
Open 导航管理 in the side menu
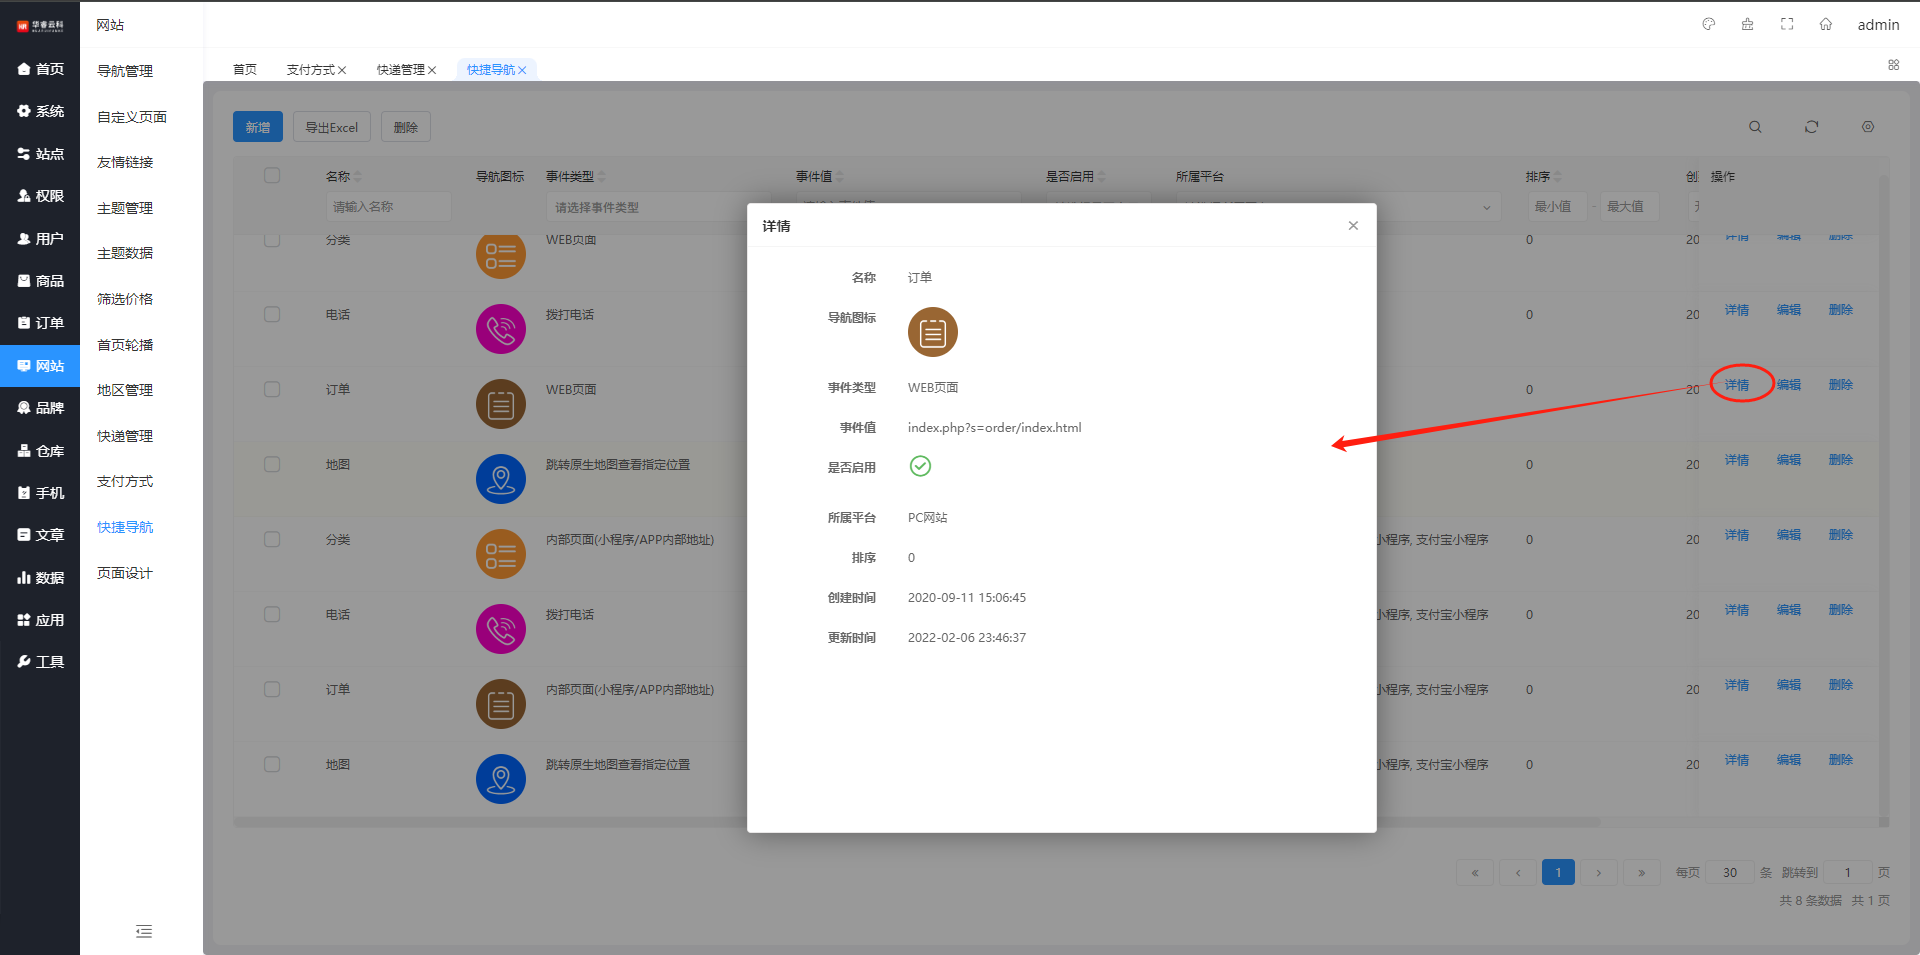click(x=125, y=71)
